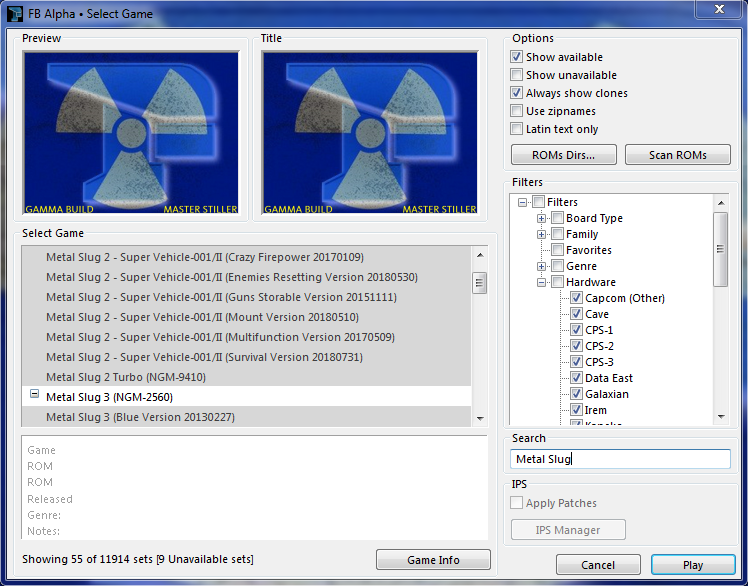Select Metal Slug 2 Turbo (NGM-9410)

[246, 377]
